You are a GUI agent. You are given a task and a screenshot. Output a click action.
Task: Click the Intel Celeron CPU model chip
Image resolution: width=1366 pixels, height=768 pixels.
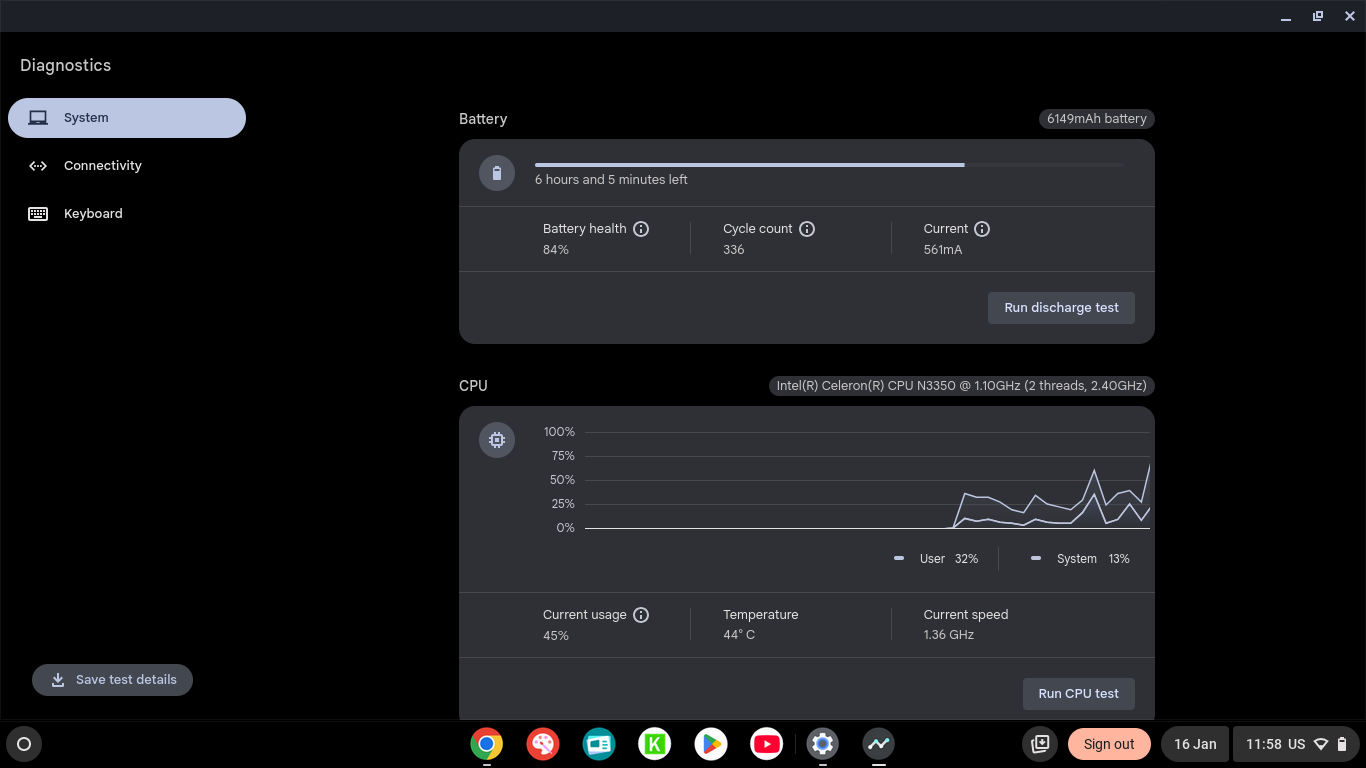pos(962,386)
